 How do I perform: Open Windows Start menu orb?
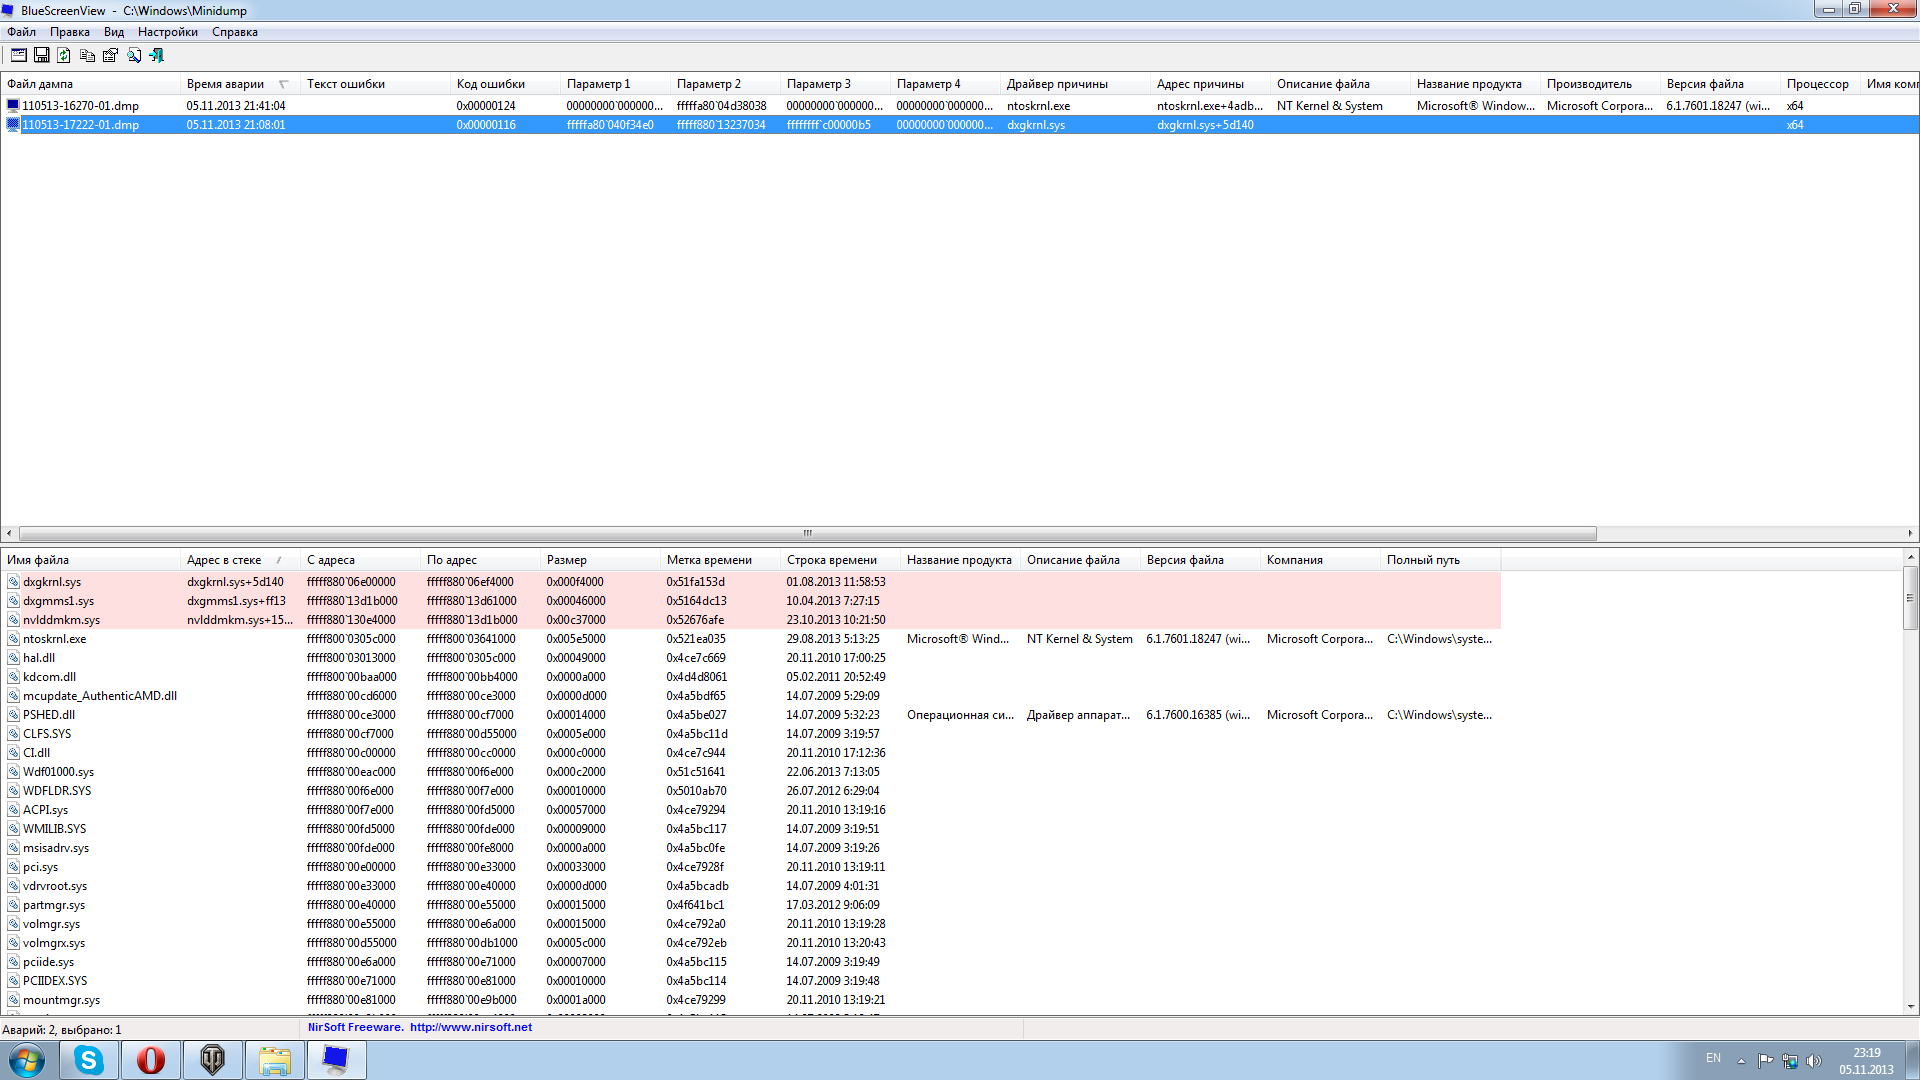pyautogui.click(x=27, y=1060)
